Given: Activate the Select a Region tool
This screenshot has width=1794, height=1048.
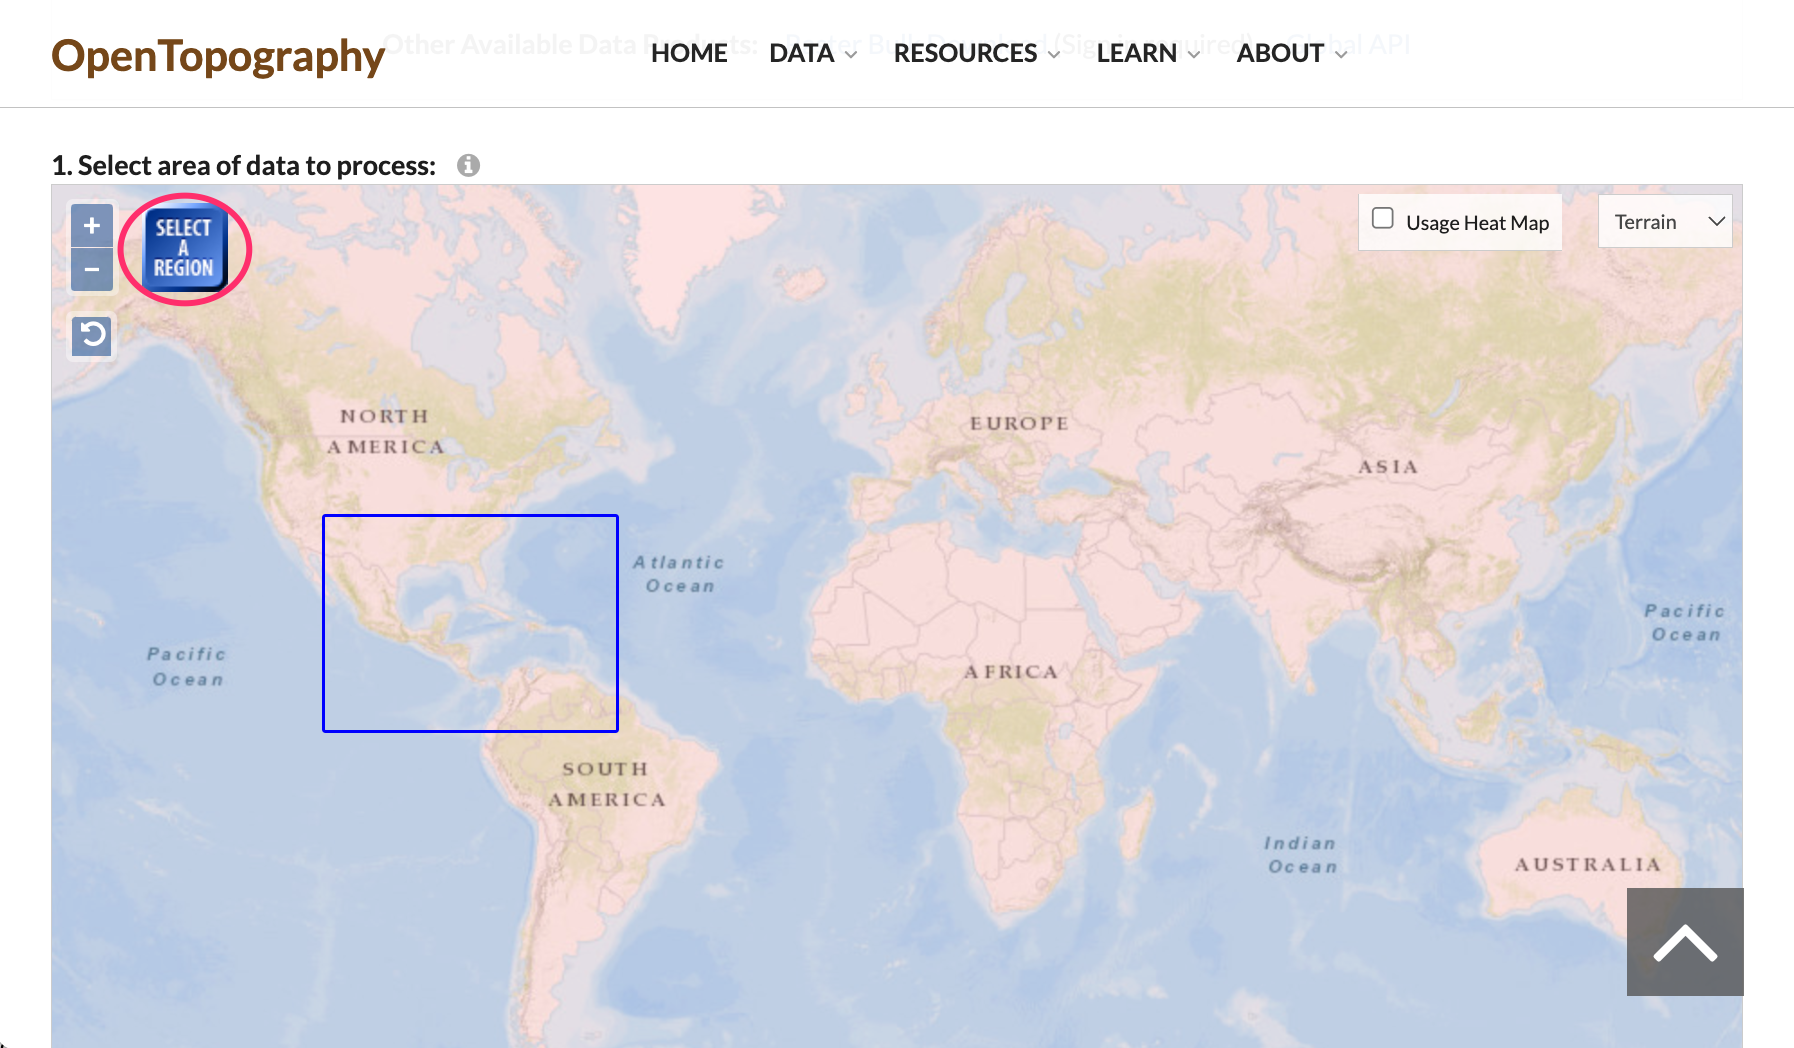Looking at the screenshot, I should click(184, 249).
